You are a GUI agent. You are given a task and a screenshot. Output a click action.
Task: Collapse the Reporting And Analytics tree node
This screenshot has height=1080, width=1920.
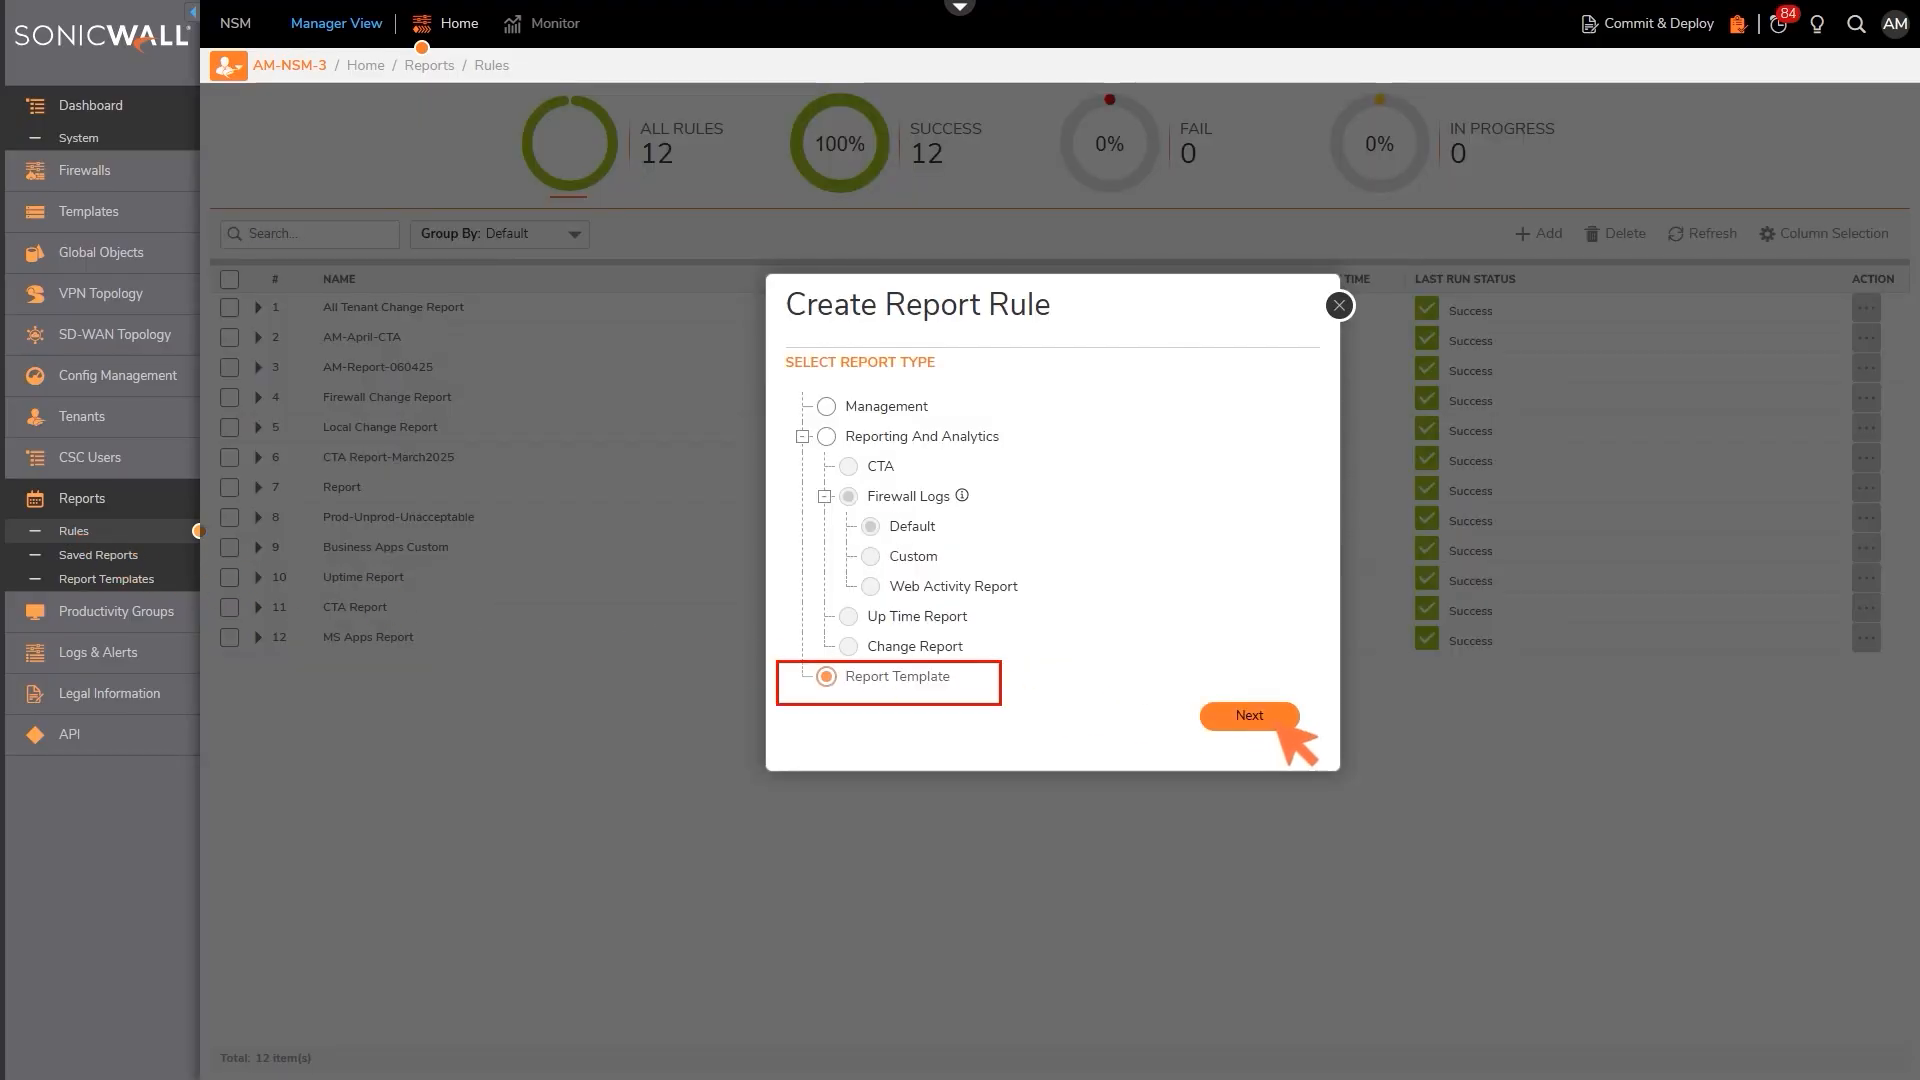tap(802, 436)
